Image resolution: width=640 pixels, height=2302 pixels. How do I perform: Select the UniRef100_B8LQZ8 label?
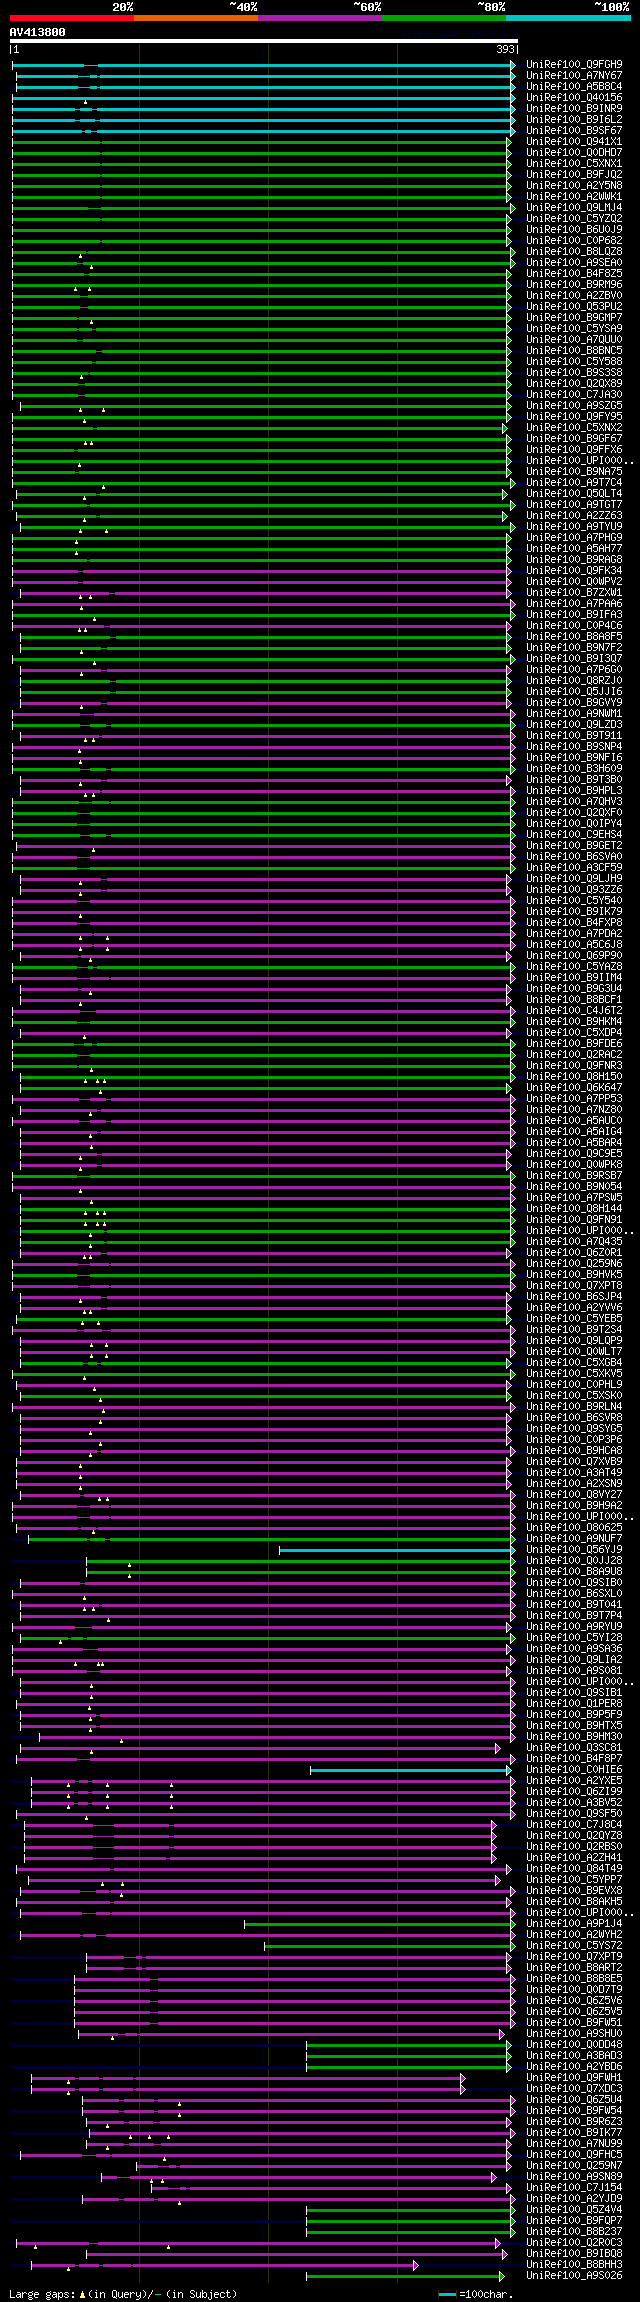[x=574, y=252]
